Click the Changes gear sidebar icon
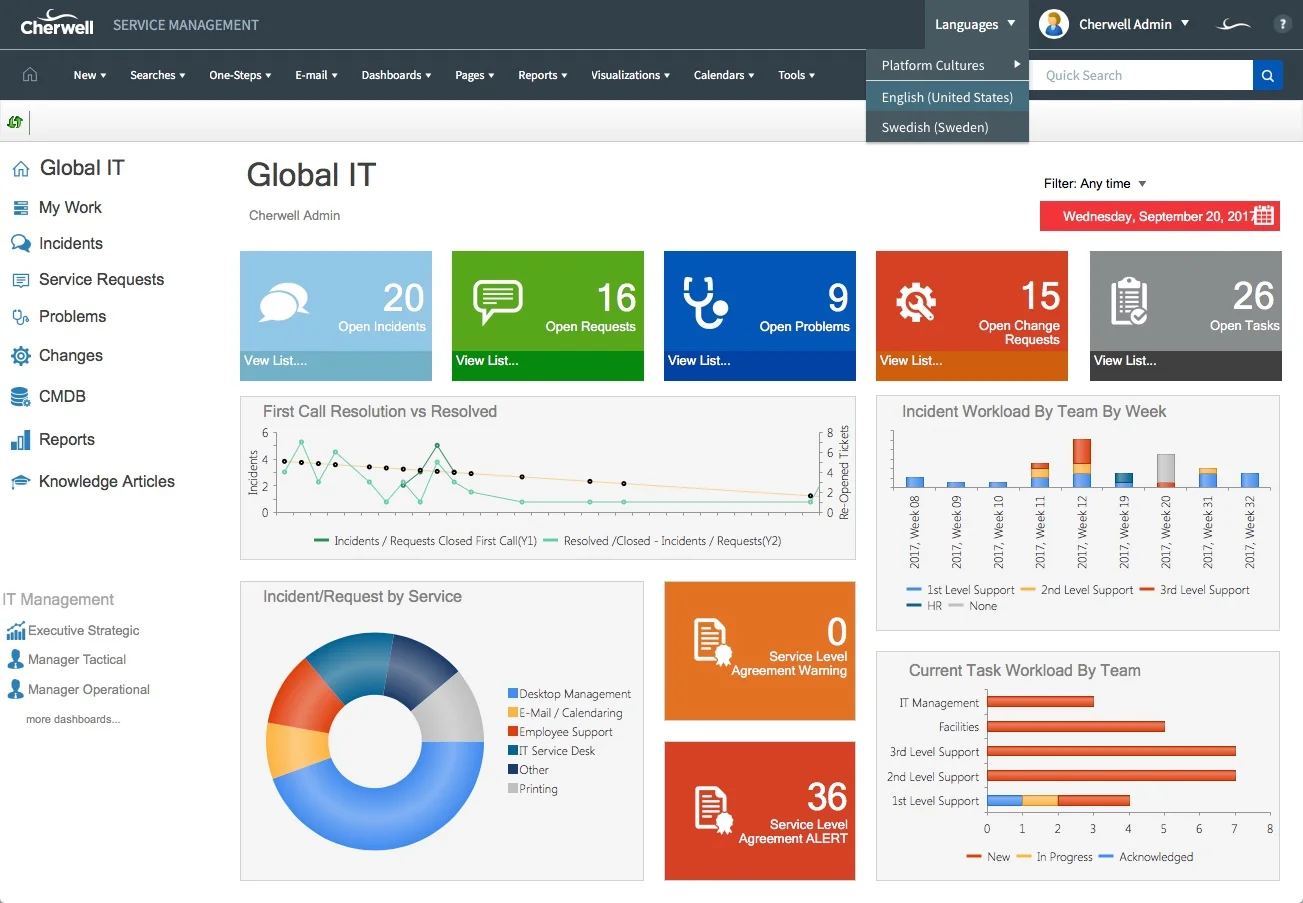 [20, 356]
